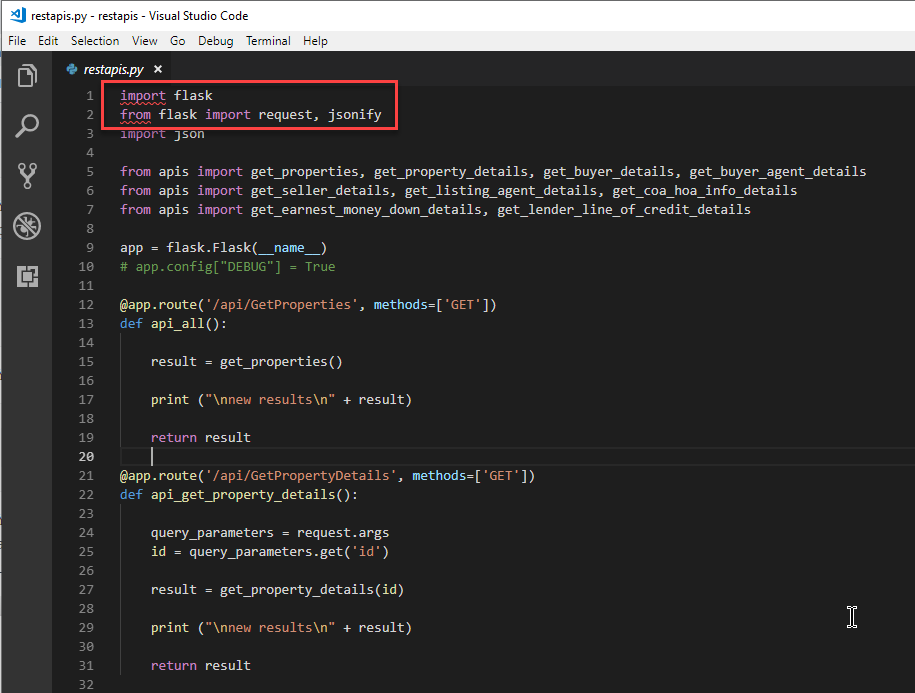Open the Extensions view
Viewport: 915px width, 693px height.
[x=27, y=276]
